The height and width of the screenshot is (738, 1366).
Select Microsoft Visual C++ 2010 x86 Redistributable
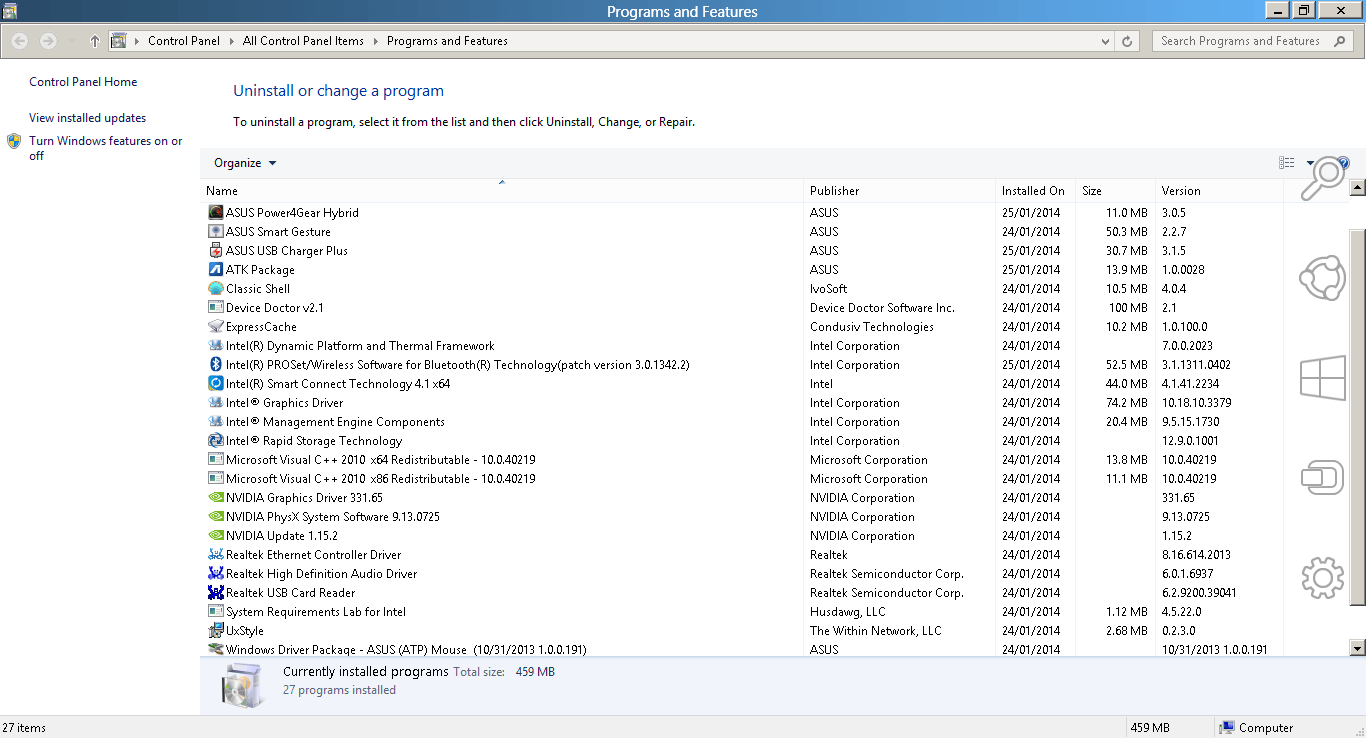click(741, 479)
